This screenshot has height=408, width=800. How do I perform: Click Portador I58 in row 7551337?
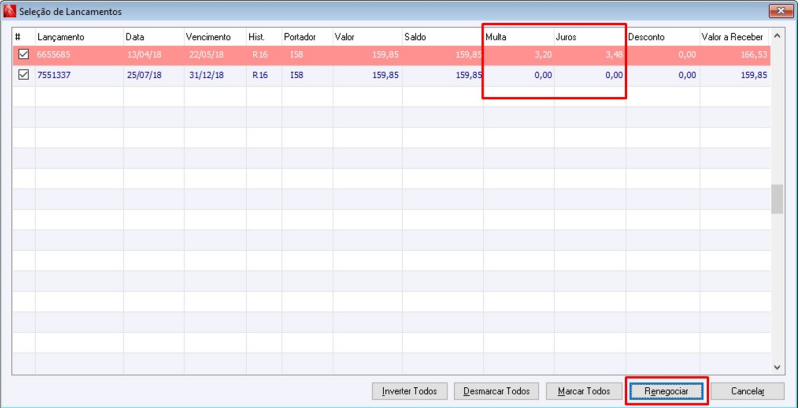296,75
